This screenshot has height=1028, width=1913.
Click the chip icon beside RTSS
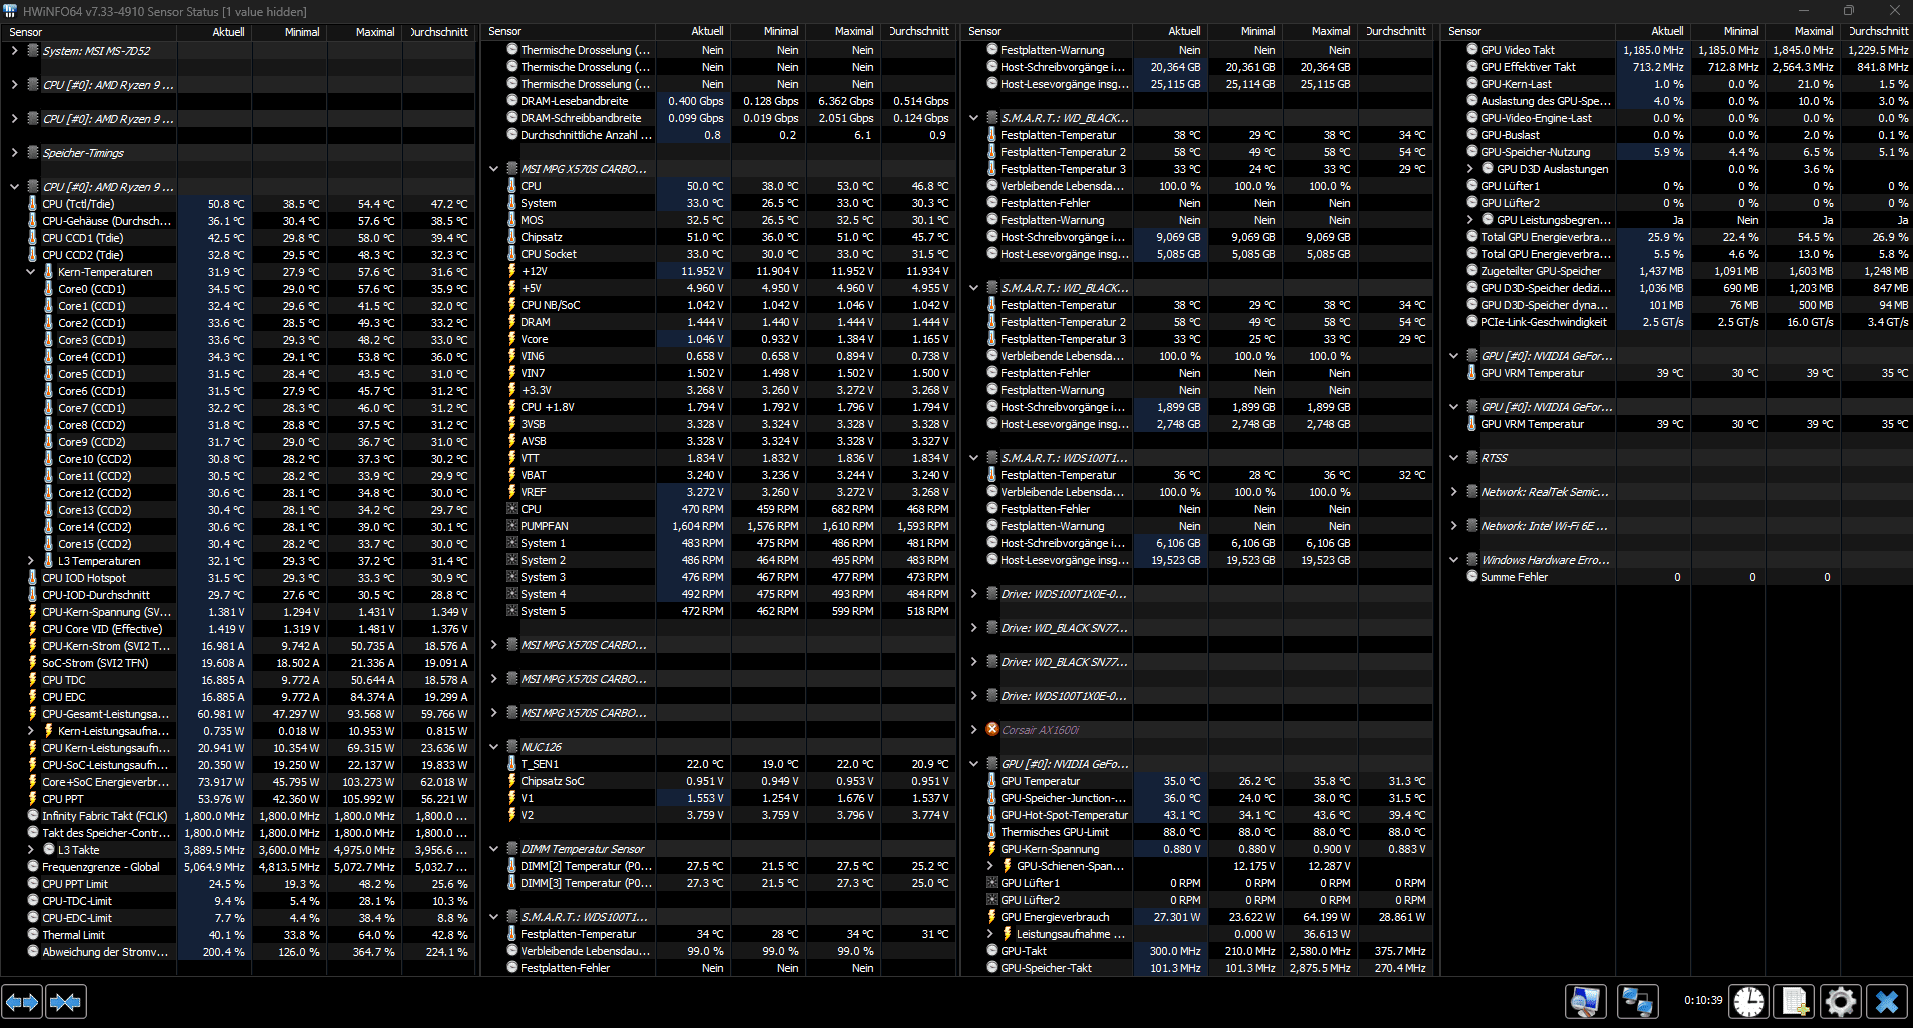click(x=1472, y=458)
